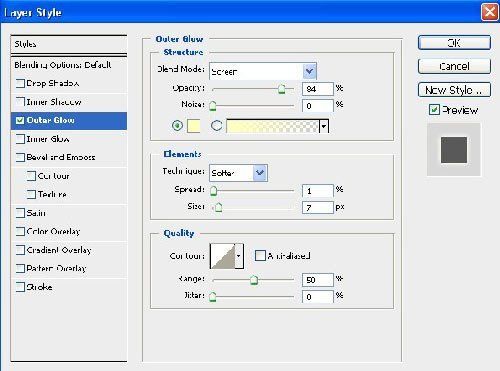Click the New Style button
The image size is (500, 371).
tap(454, 90)
